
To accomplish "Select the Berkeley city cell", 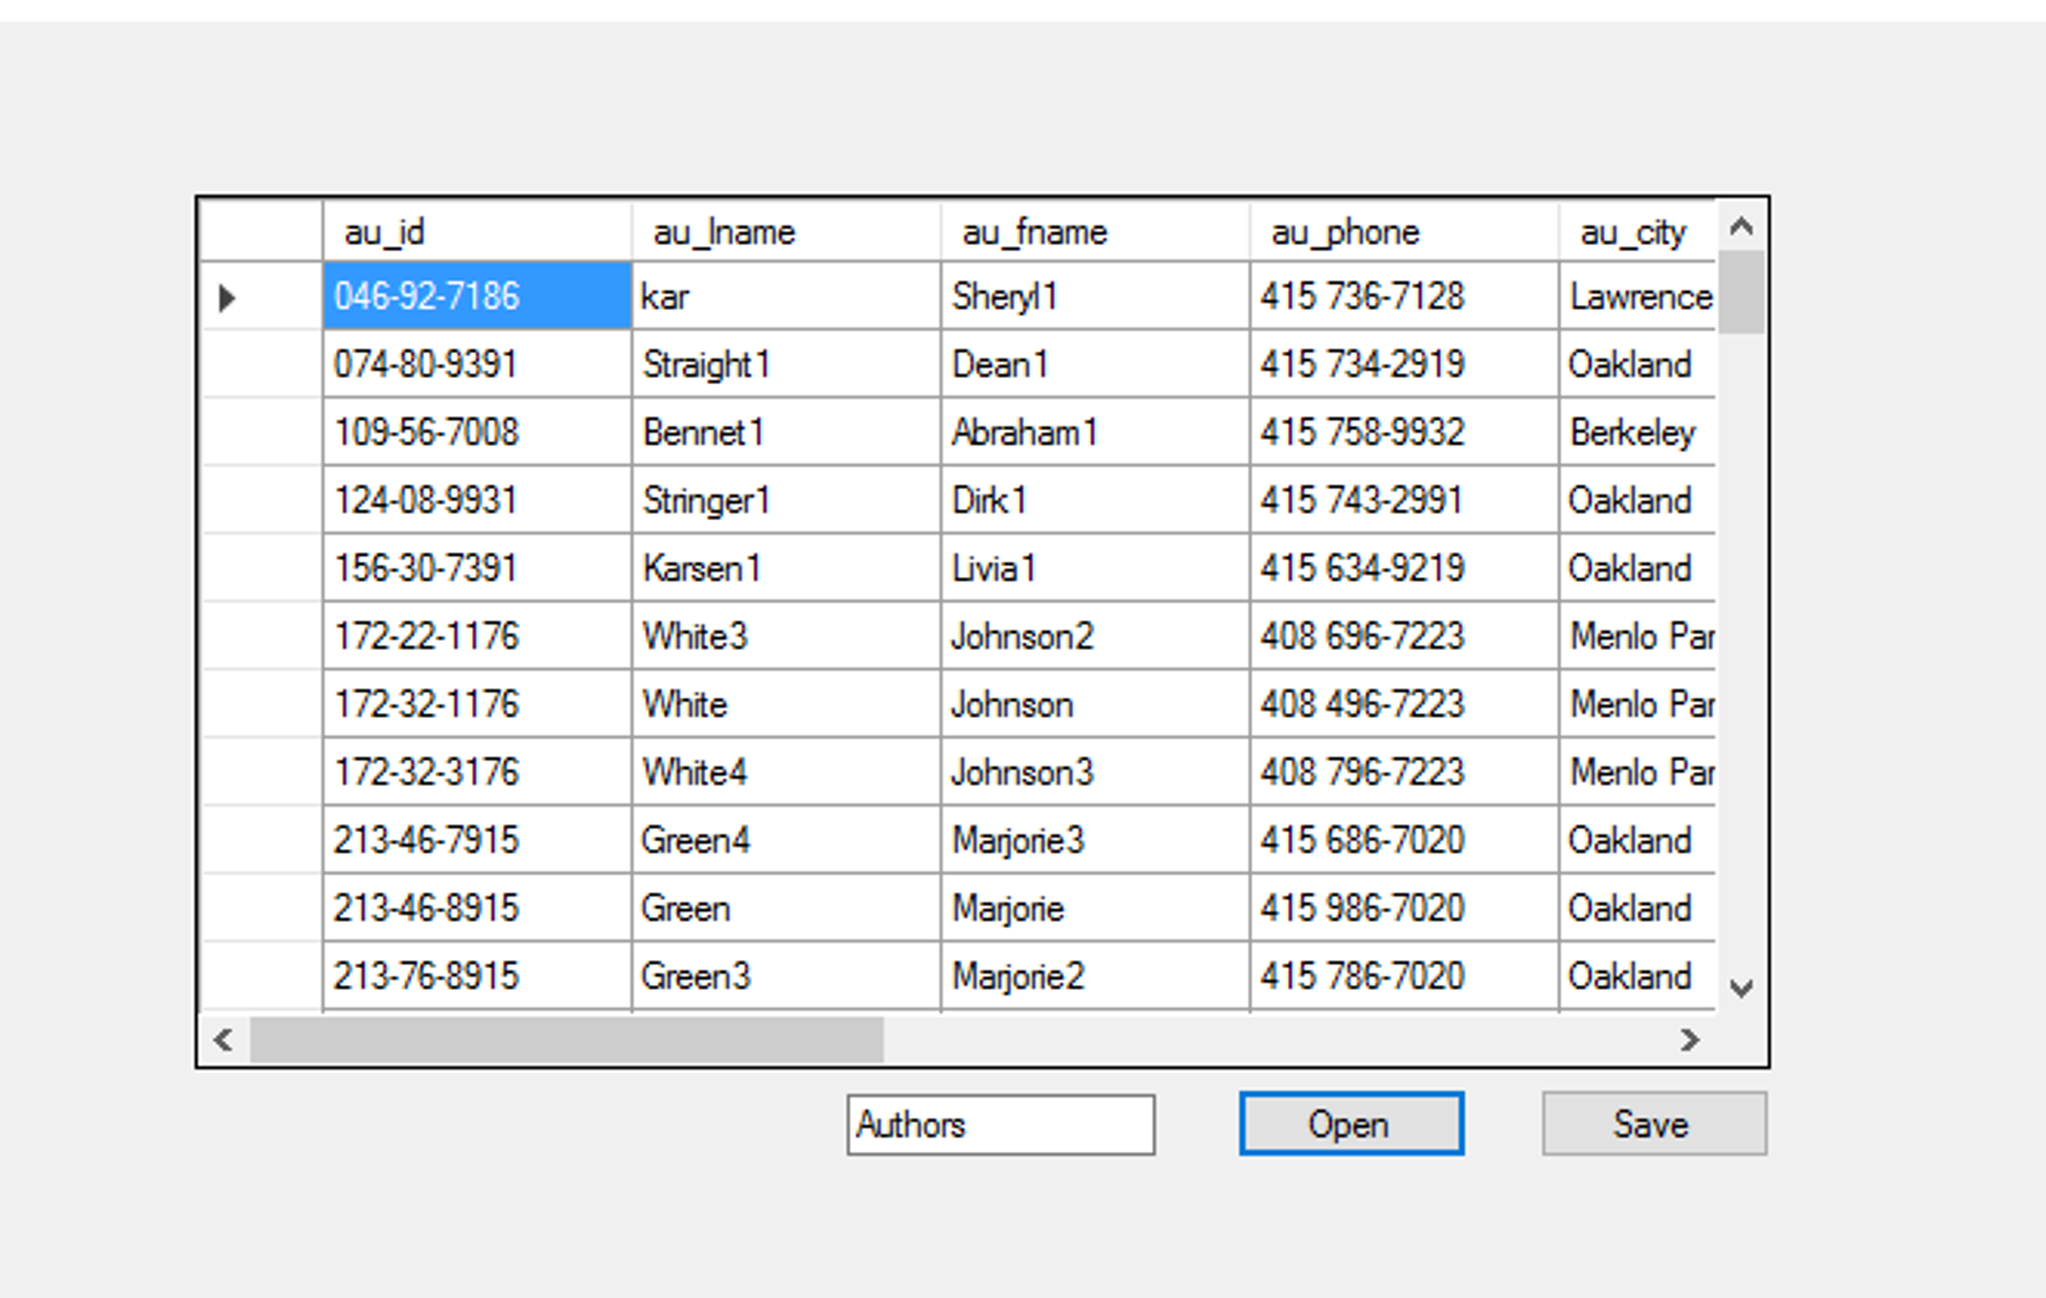I will pyautogui.click(x=1636, y=432).
